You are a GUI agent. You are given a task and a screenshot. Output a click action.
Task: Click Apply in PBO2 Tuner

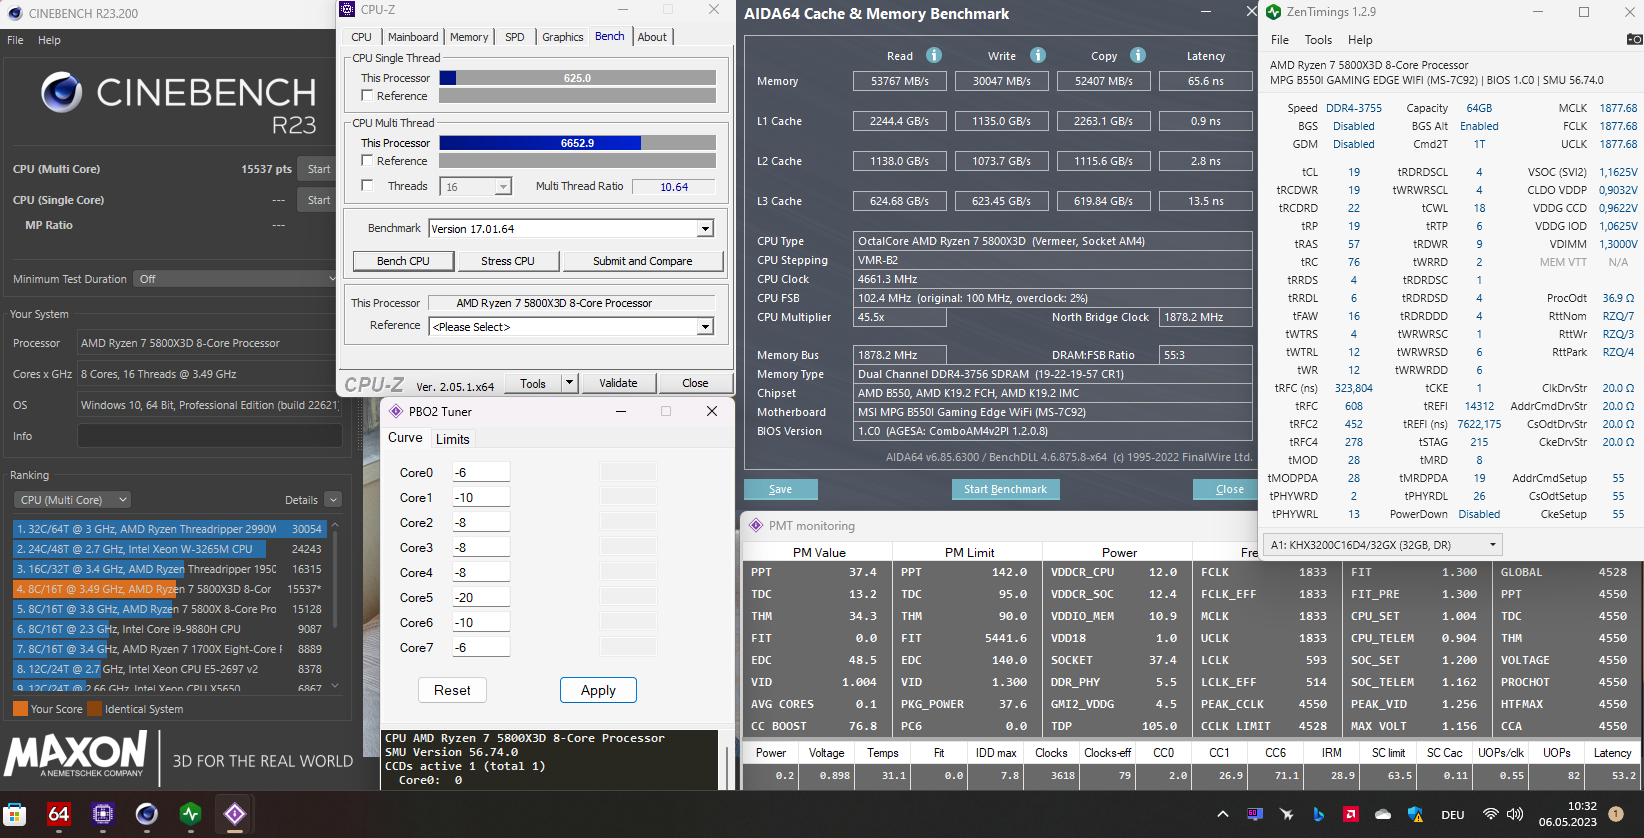(598, 690)
